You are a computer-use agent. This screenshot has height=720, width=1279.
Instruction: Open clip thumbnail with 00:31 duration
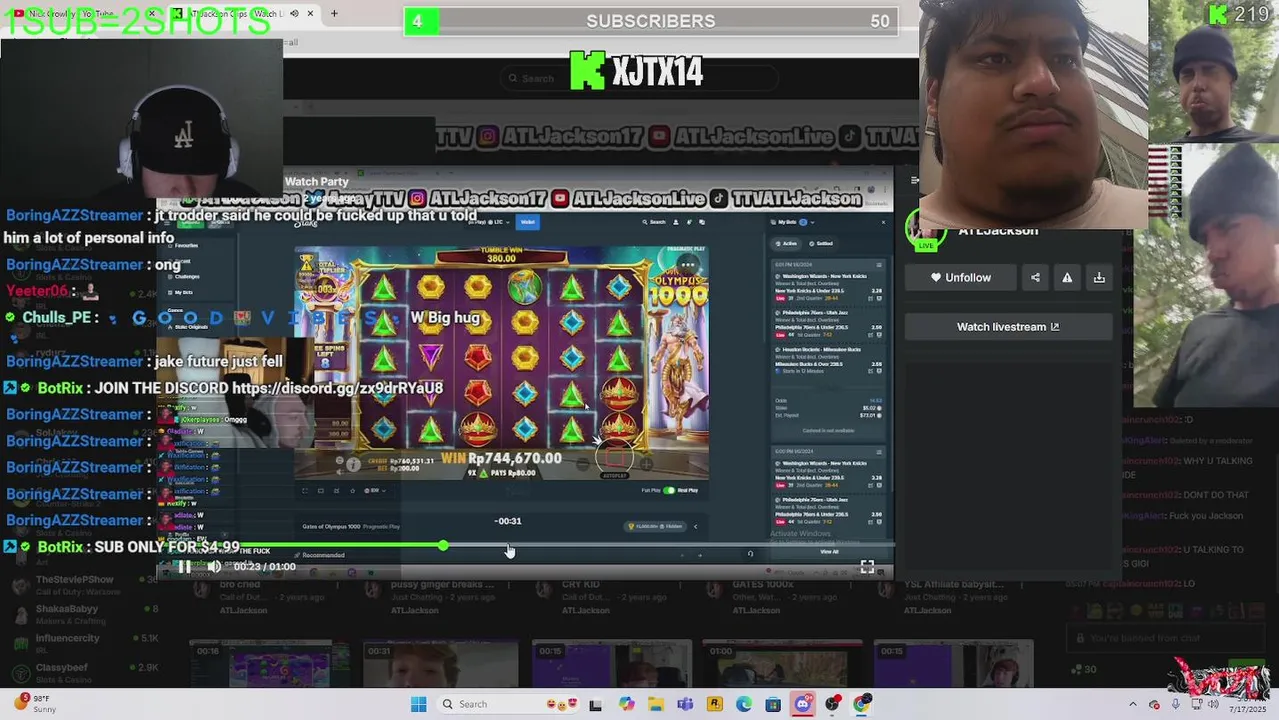point(440,664)
